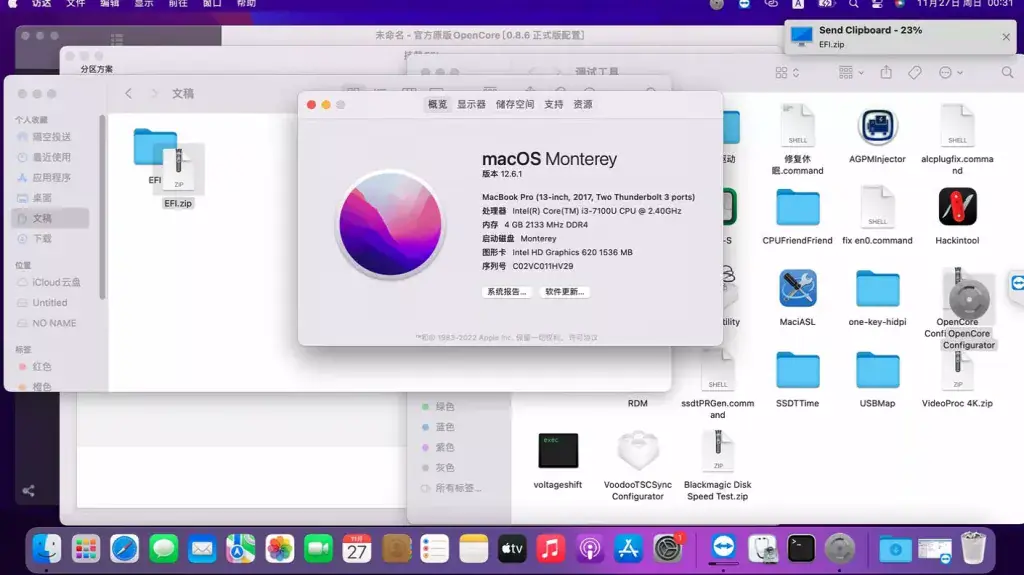Screen dimensions: 1024x575
Task: Select the SSDTTime folder
Action: point(797,370)
